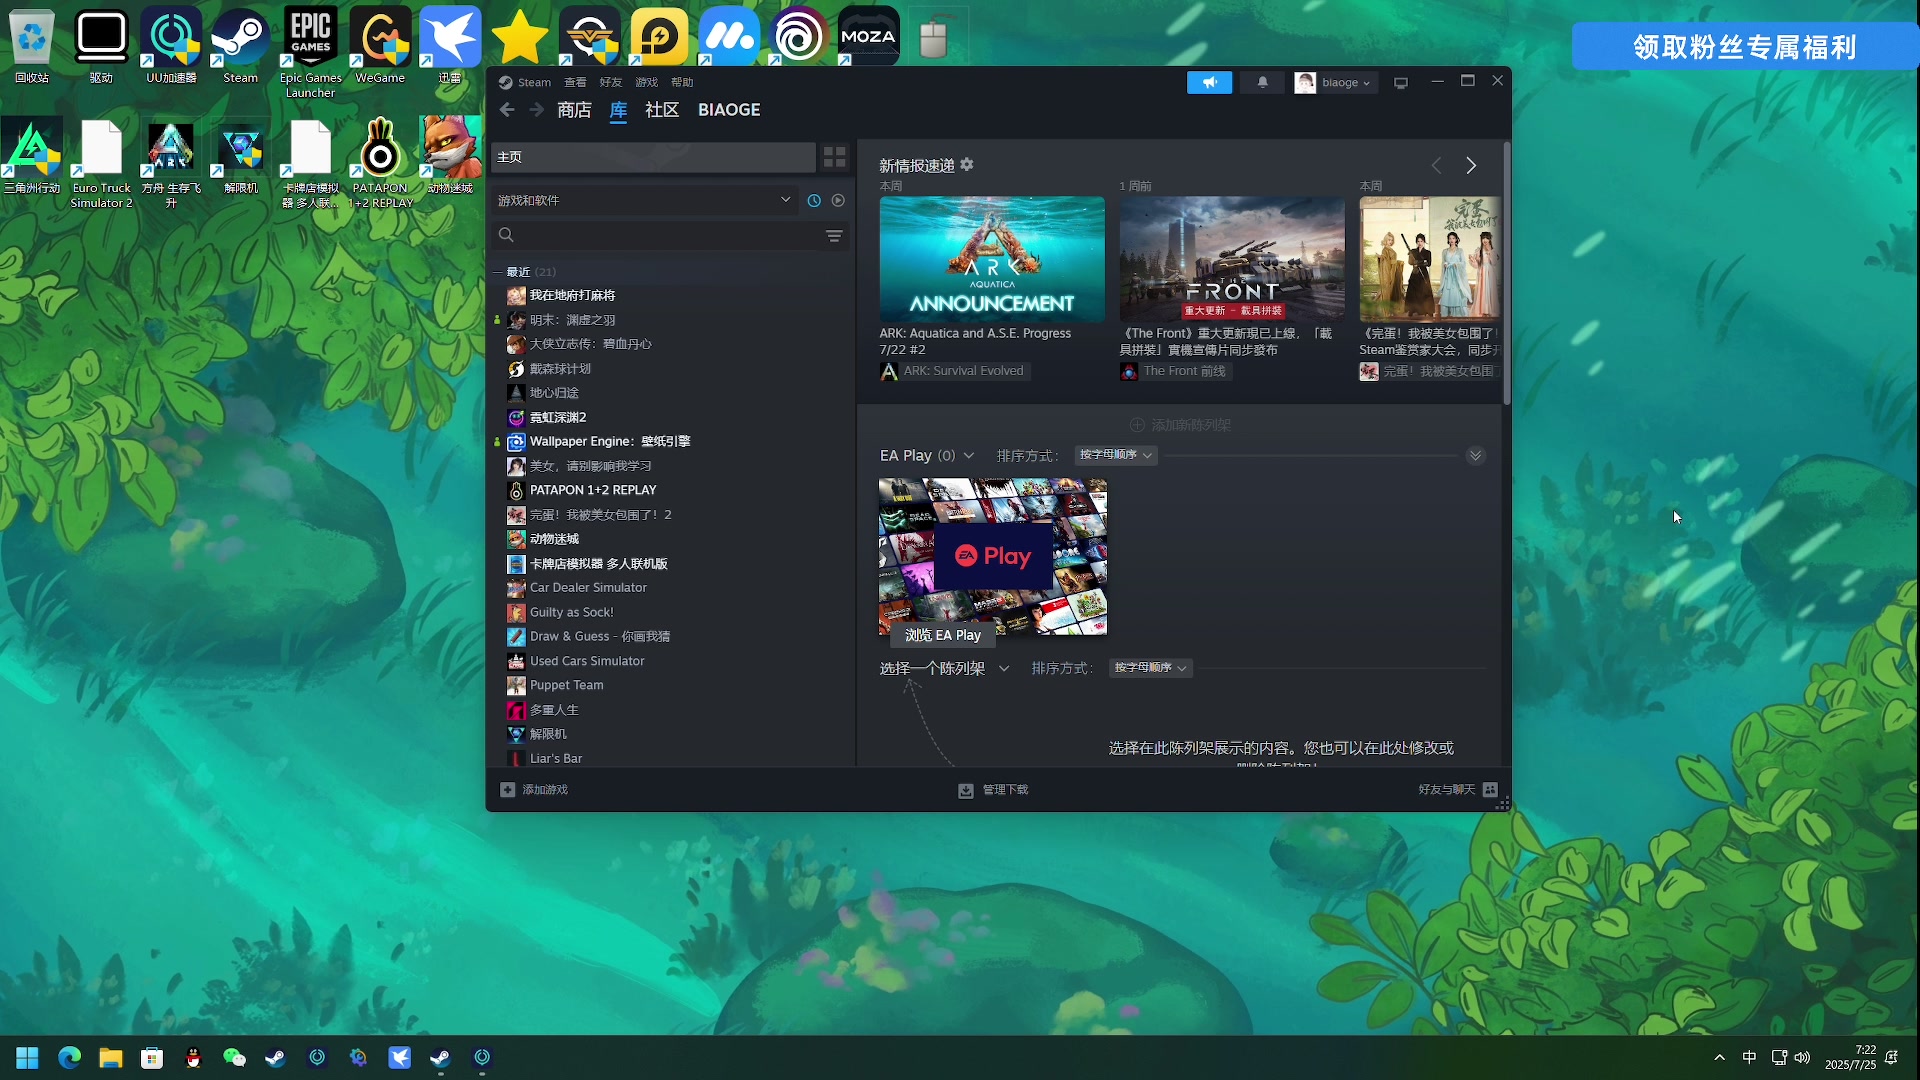Open second shelf 按字母顺序 sort dropdown

[x=1150, y=668]
